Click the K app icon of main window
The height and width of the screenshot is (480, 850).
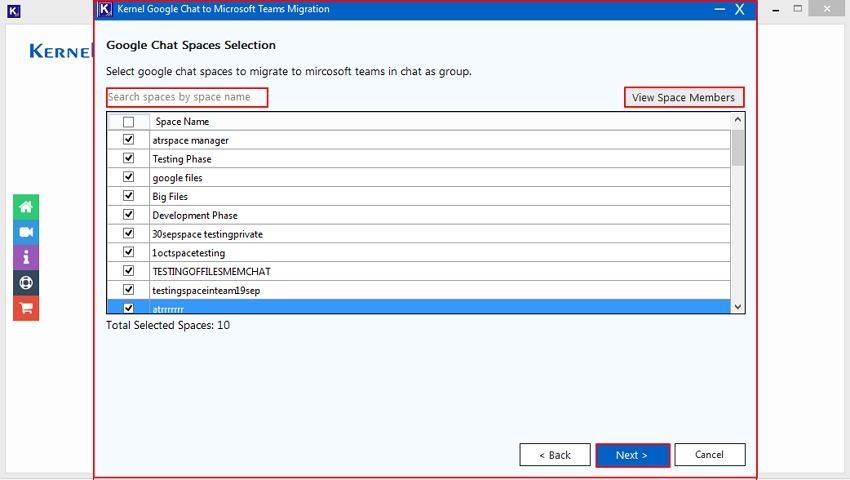(x=14, y=11)
